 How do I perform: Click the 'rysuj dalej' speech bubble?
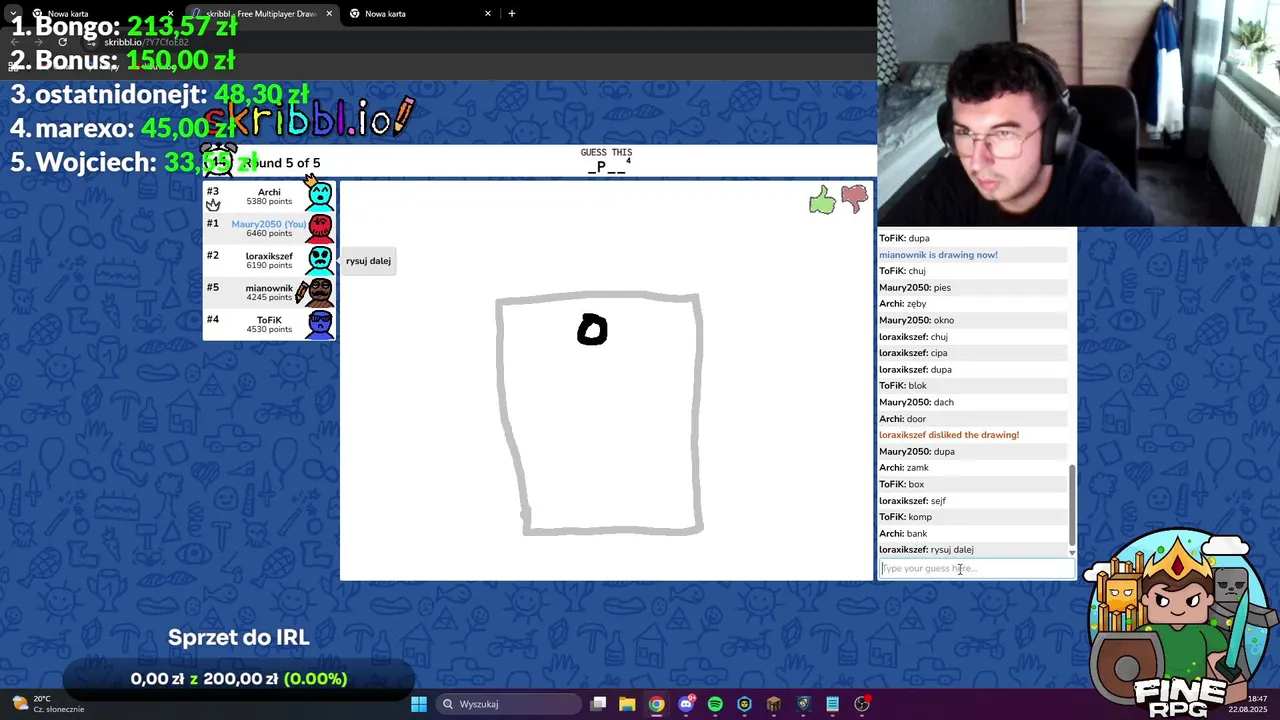coord(368,261)
